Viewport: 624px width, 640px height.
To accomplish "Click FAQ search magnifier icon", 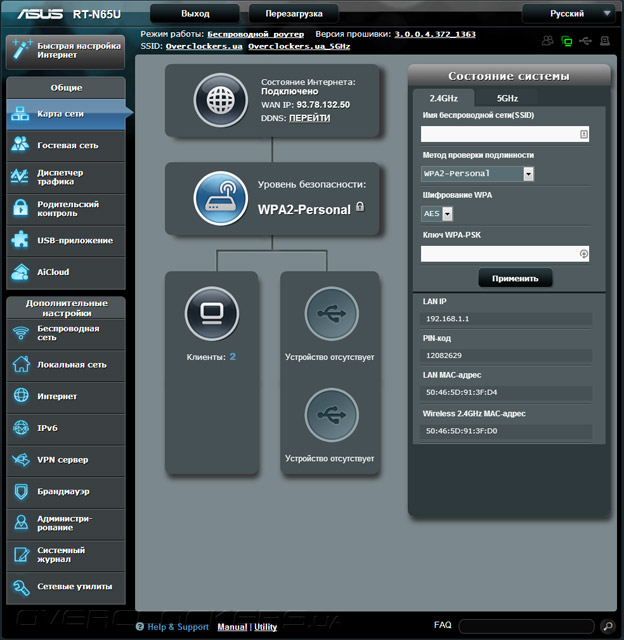I will (x=607, y=626).
